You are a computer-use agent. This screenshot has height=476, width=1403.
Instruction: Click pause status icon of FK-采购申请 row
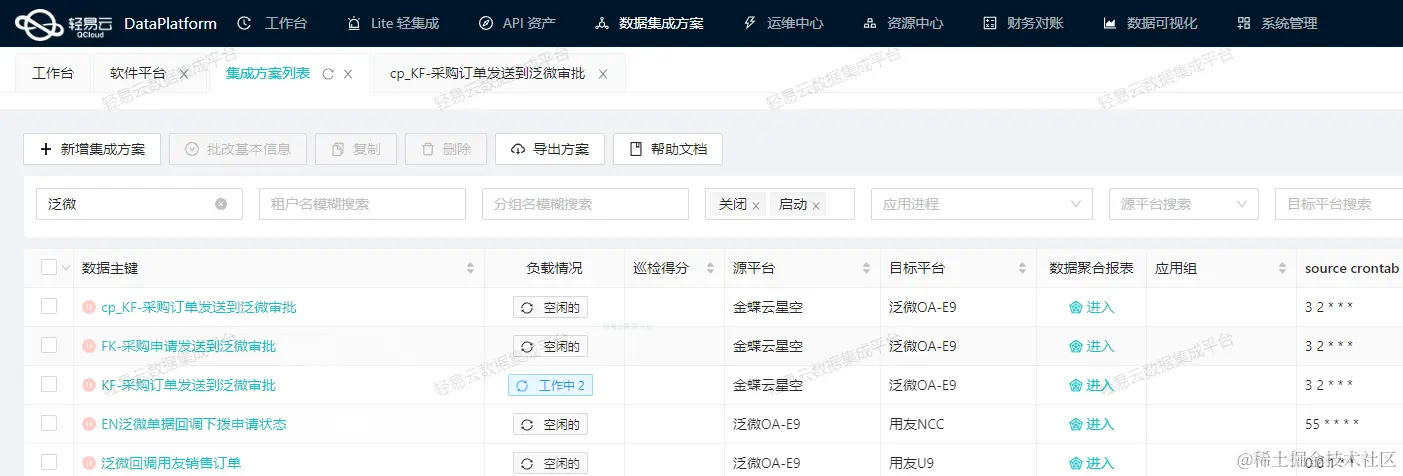[89, 346]
